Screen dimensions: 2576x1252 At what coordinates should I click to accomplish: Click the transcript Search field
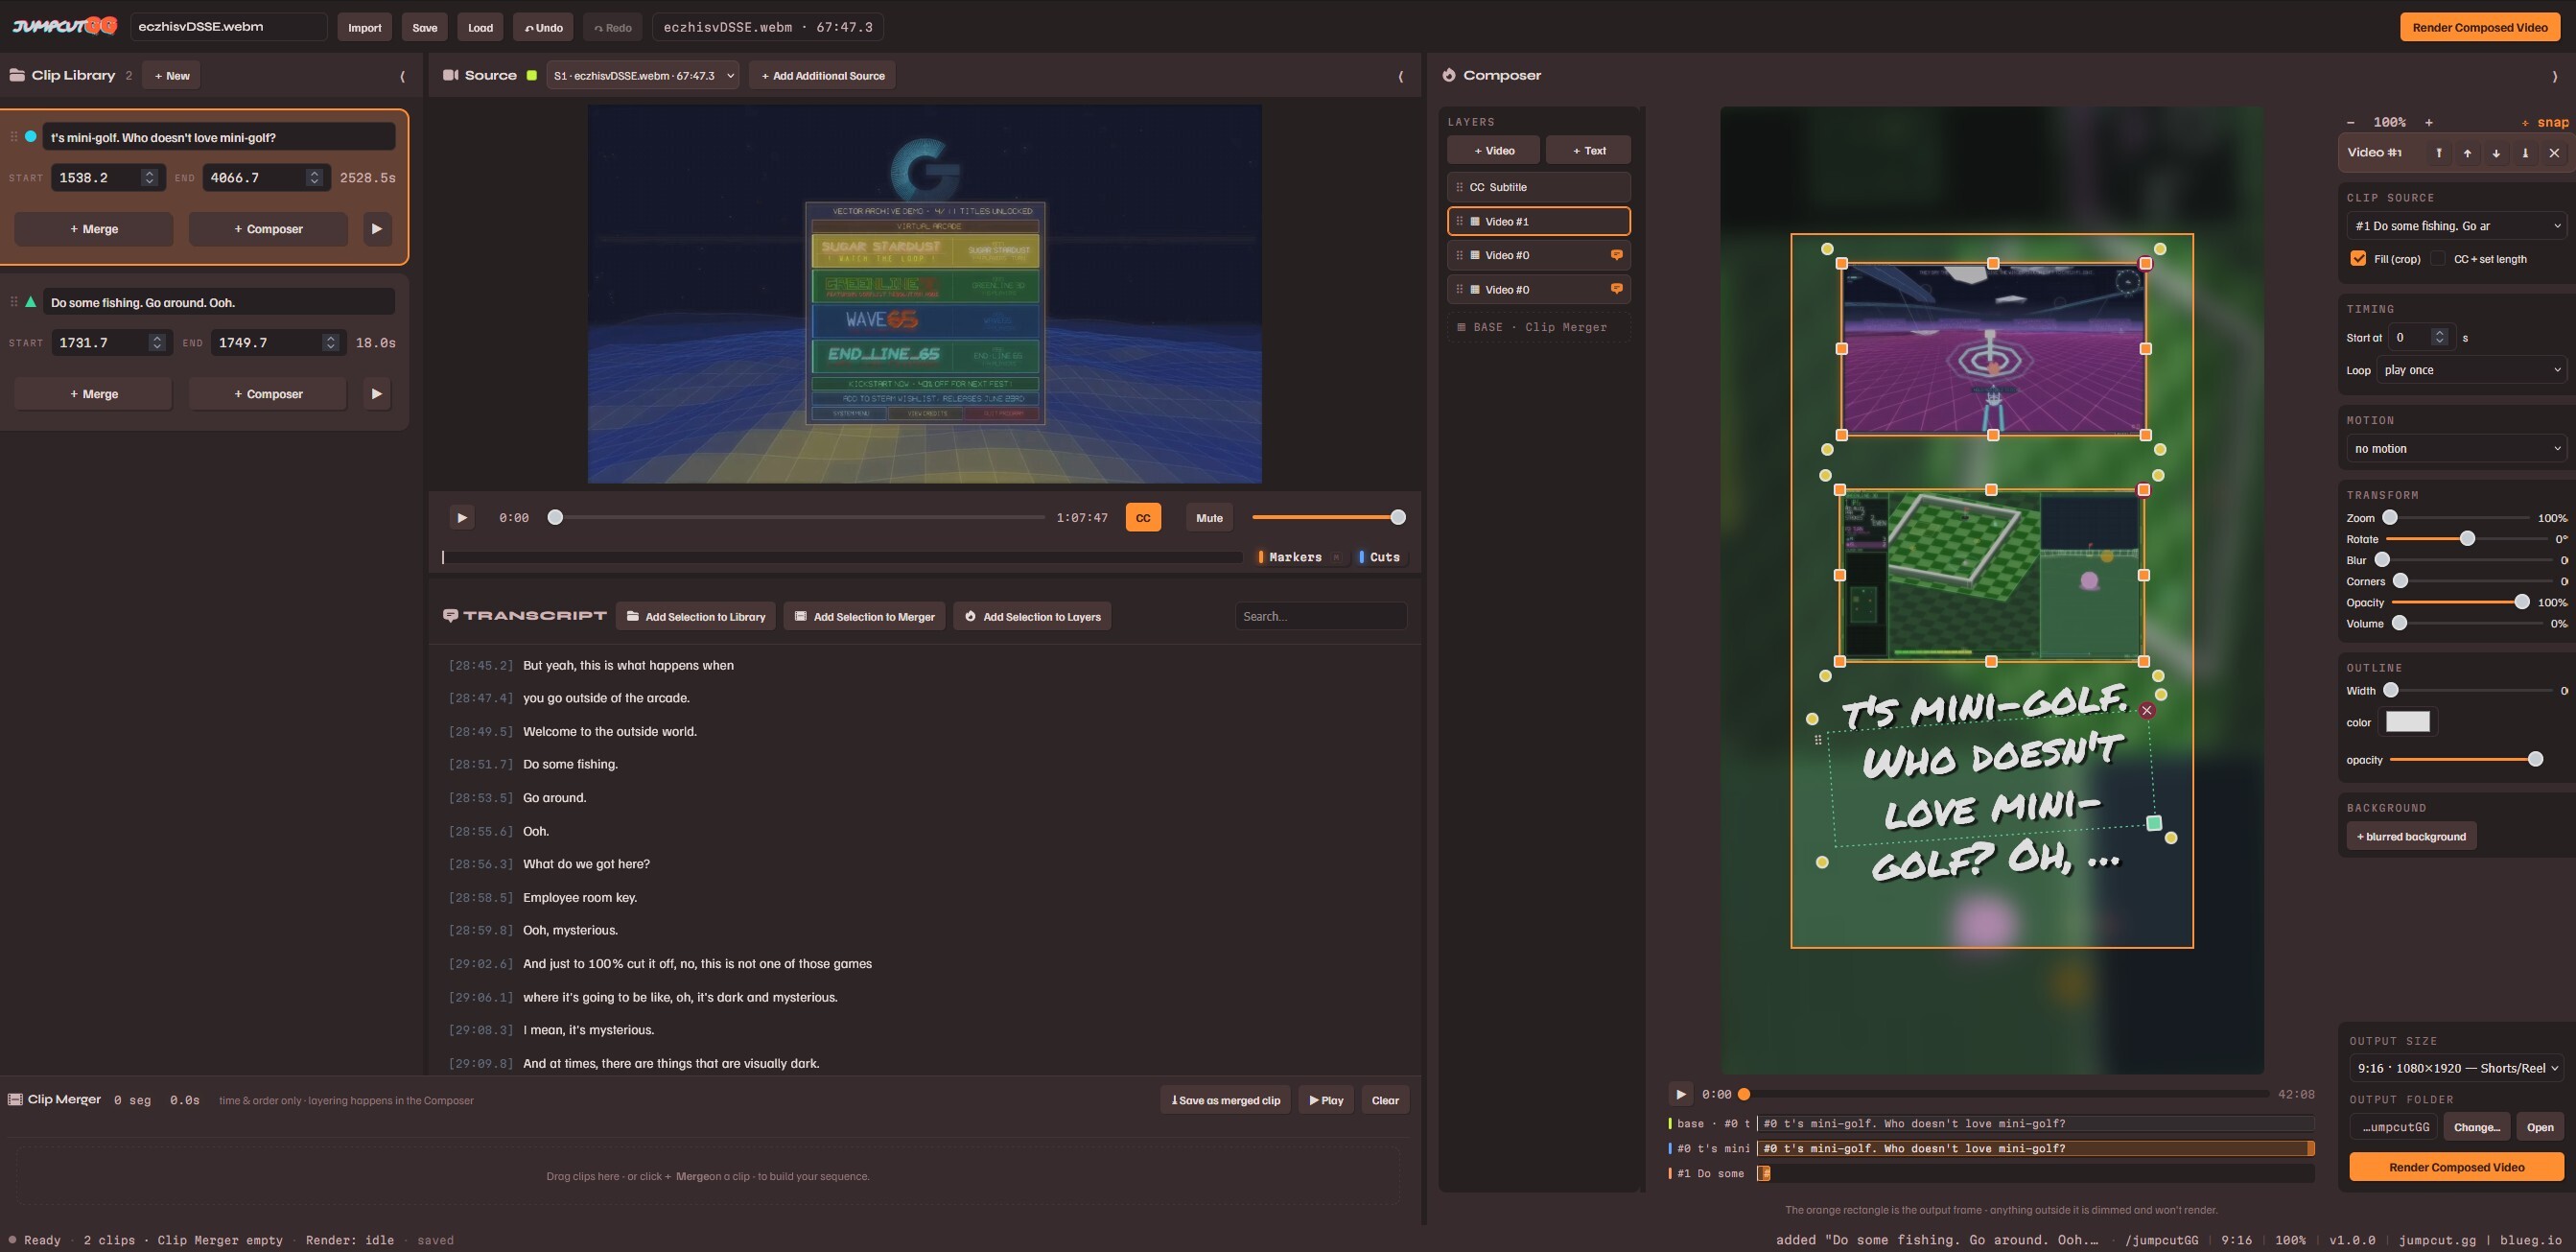coord(1321,616)
